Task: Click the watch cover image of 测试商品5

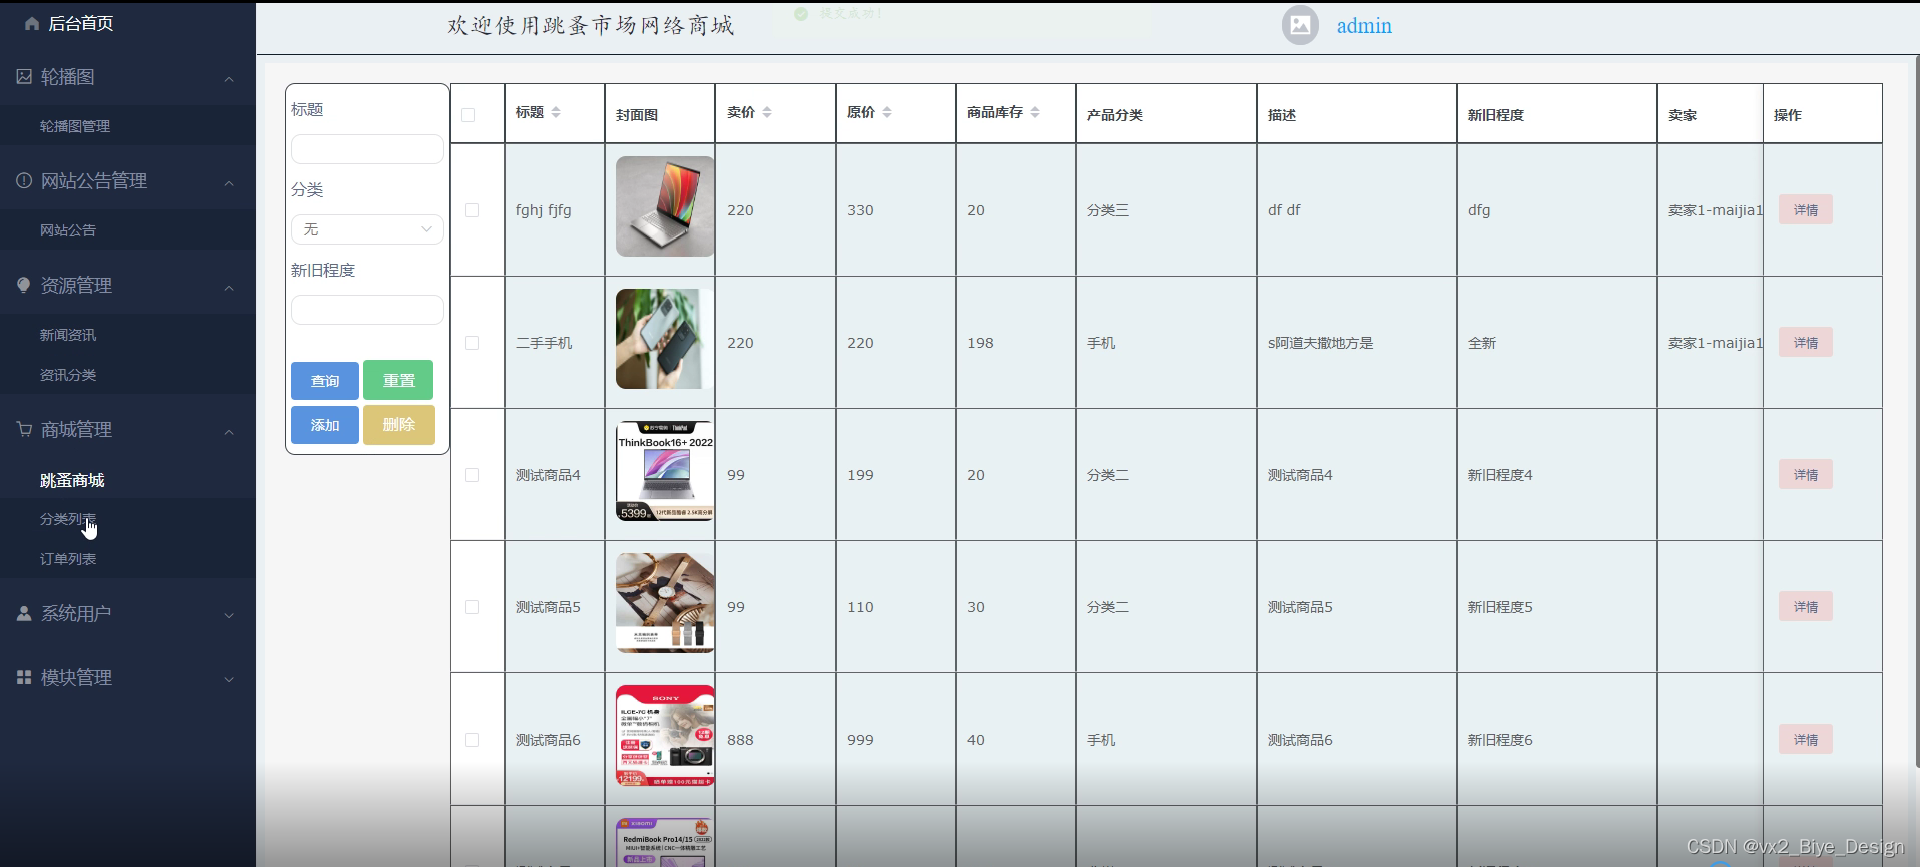Action: coord(665,603)
